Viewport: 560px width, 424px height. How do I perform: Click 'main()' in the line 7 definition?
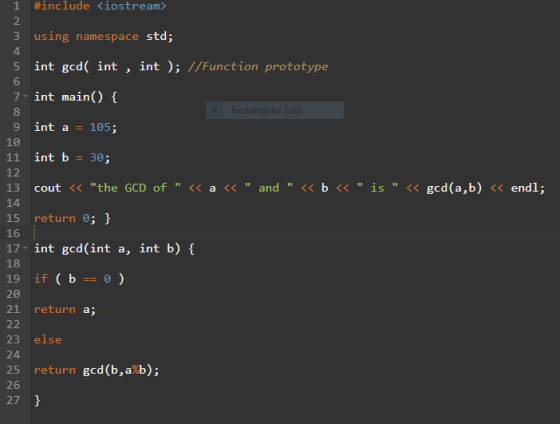coord(82,97)
